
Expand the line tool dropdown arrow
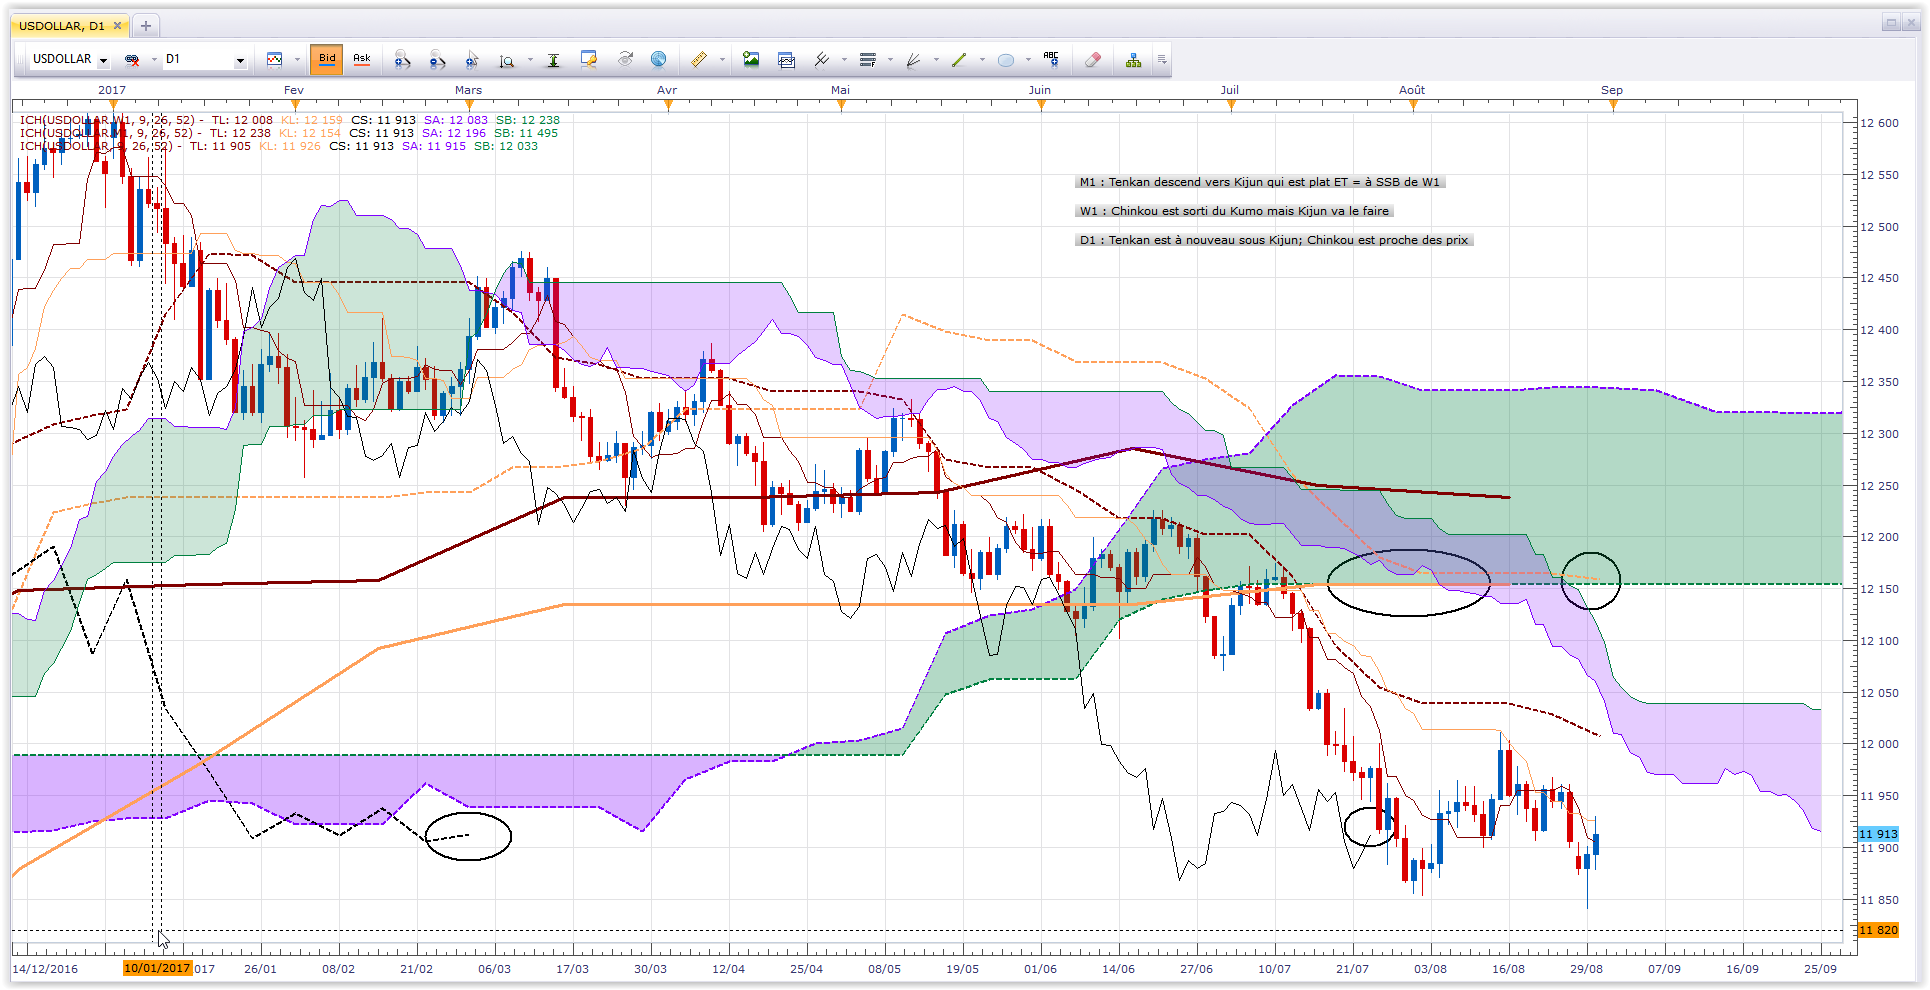pyautogui.click(x=982, y=60)
